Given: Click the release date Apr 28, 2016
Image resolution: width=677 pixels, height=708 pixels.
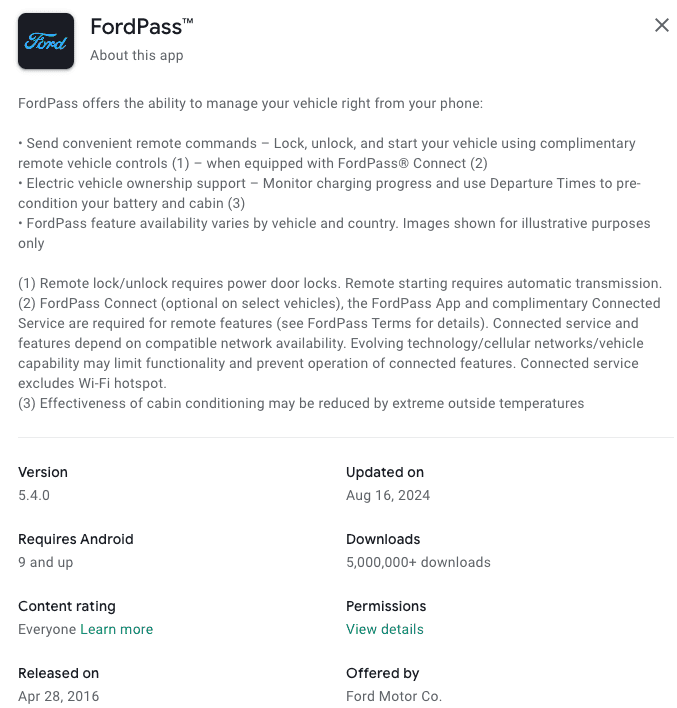Looking at the screenshot, I should pos(59,696).
